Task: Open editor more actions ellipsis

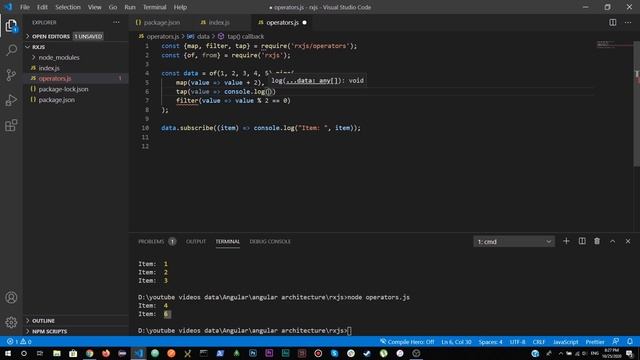Action: point(628,22)
